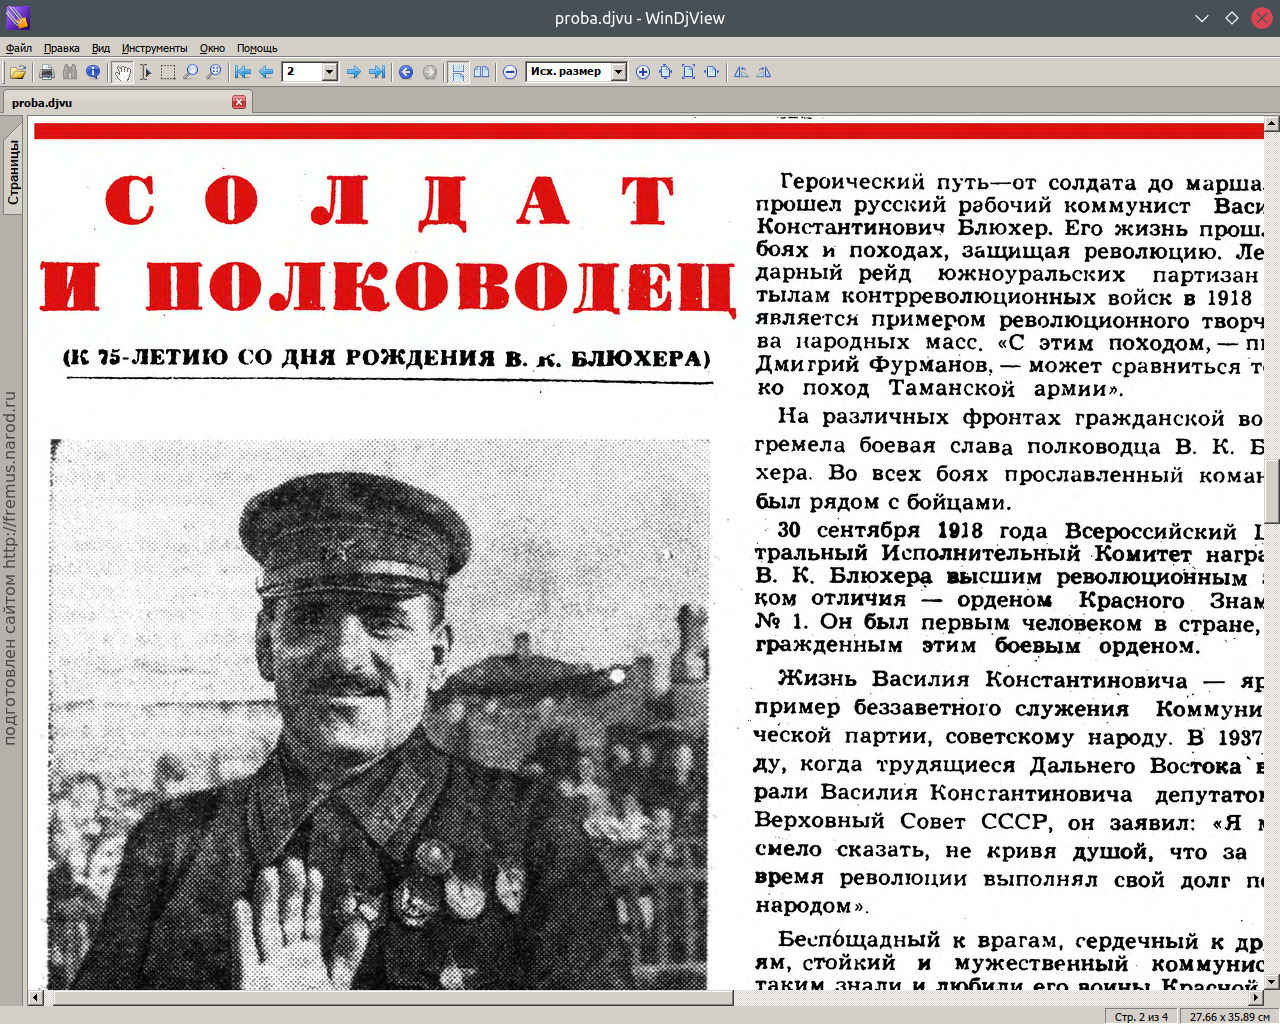
Task: Navigate back in view history
Action: pyautogui.click(x=406, y=72)
